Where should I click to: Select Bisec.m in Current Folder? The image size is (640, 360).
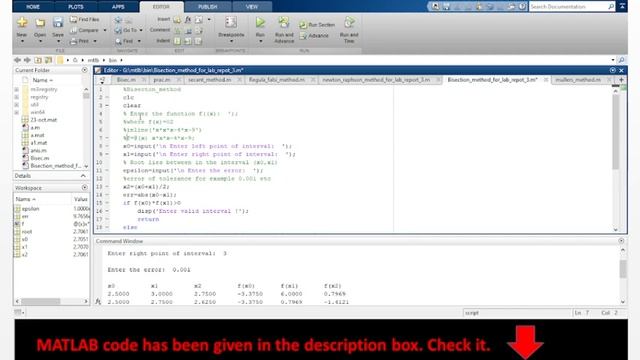40,158
